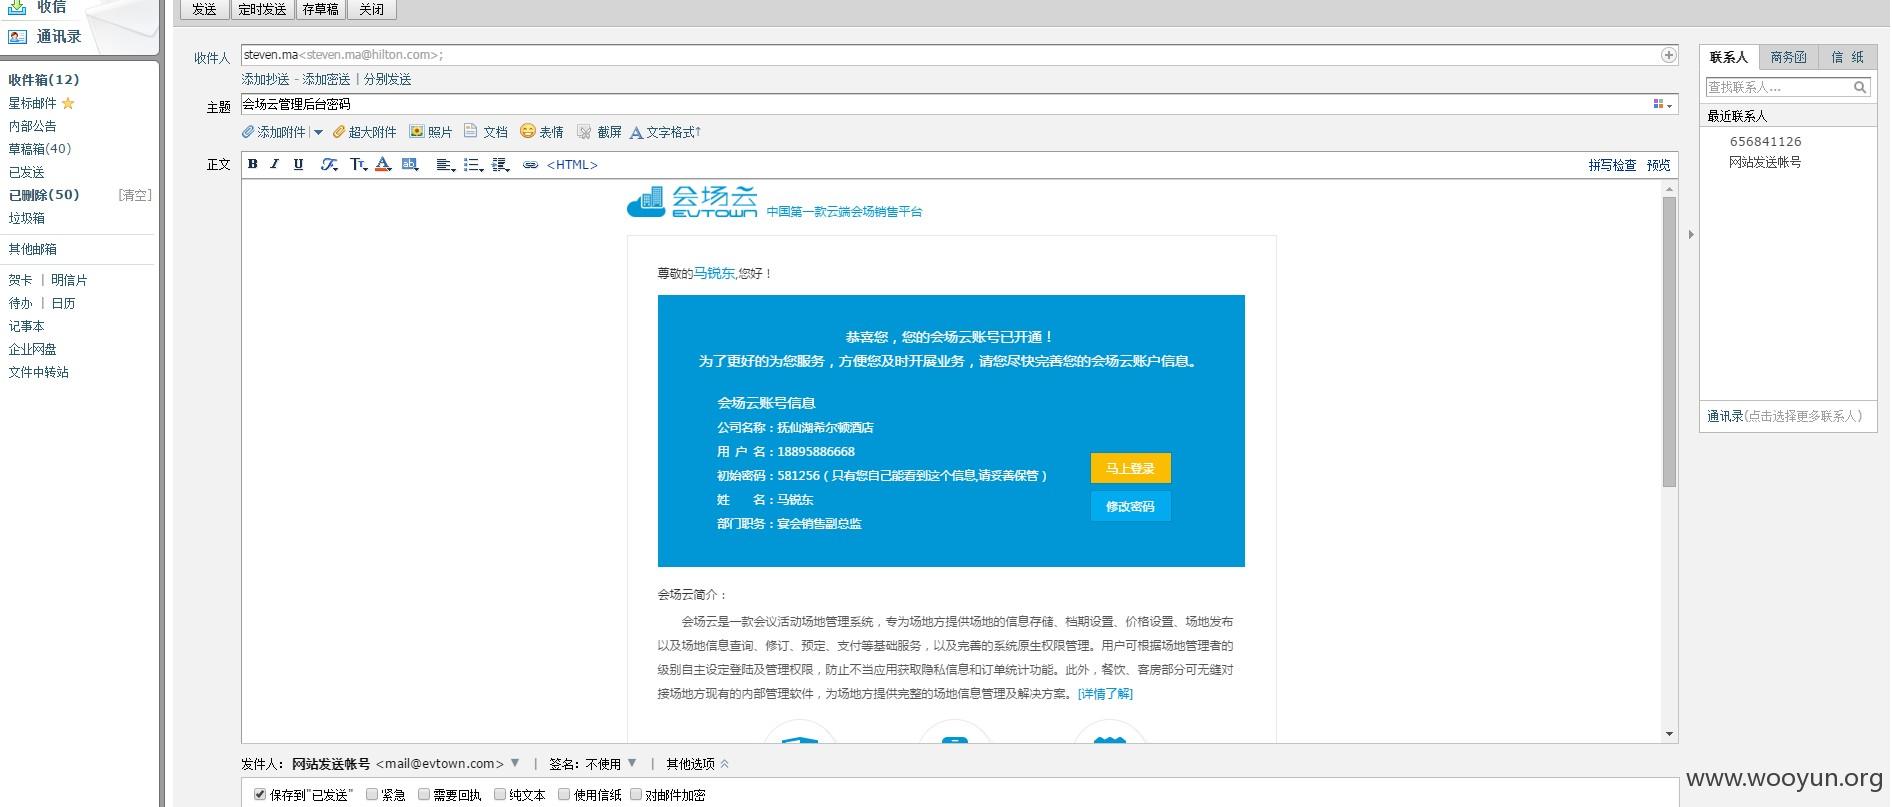Viewport: 1892px width, 807px height.
Task: Open 已删除(50) folder
Action: pos(44,195)
